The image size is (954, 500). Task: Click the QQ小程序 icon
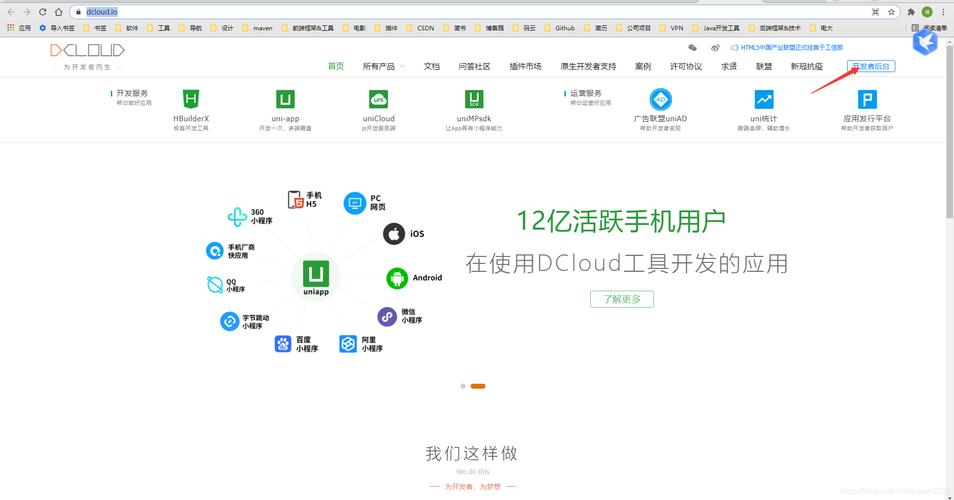click(x=215, y=285)
